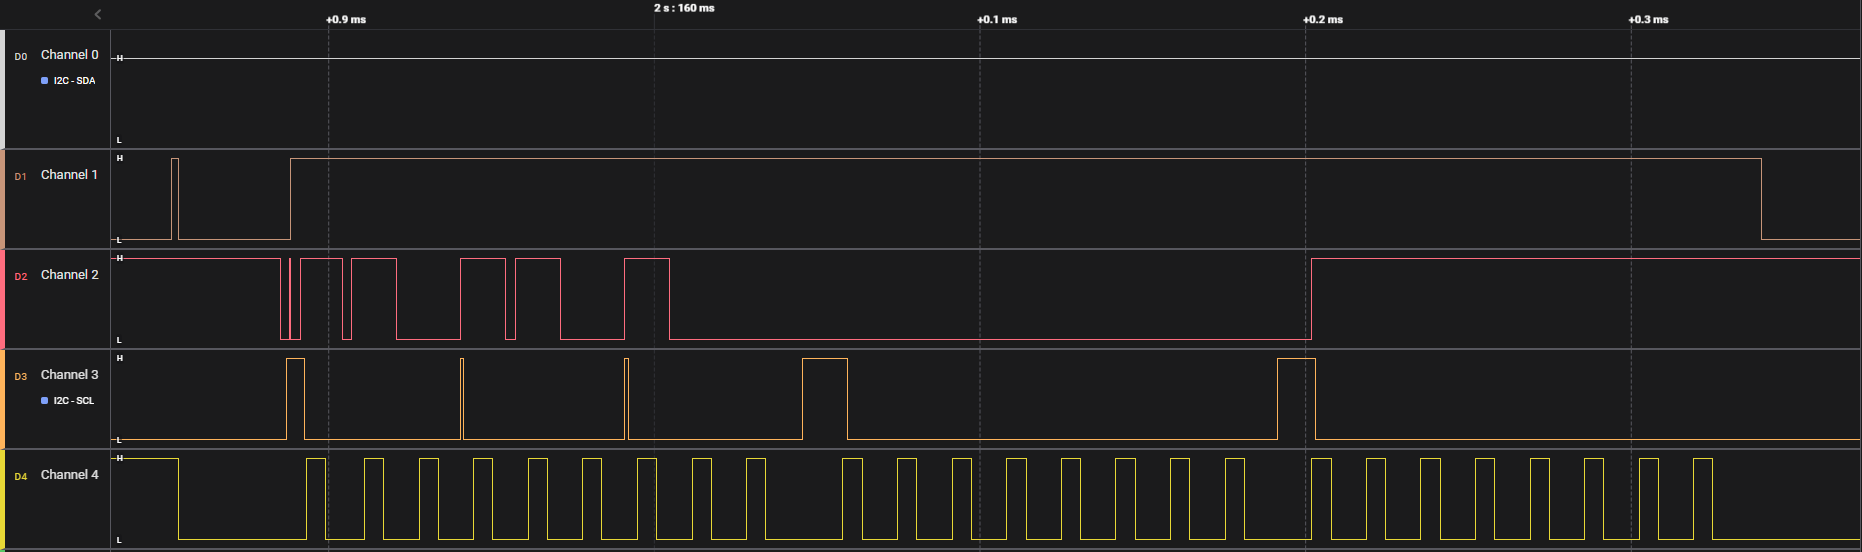
Task: Click the D0 channel identifier
Action: coord(21,57)
